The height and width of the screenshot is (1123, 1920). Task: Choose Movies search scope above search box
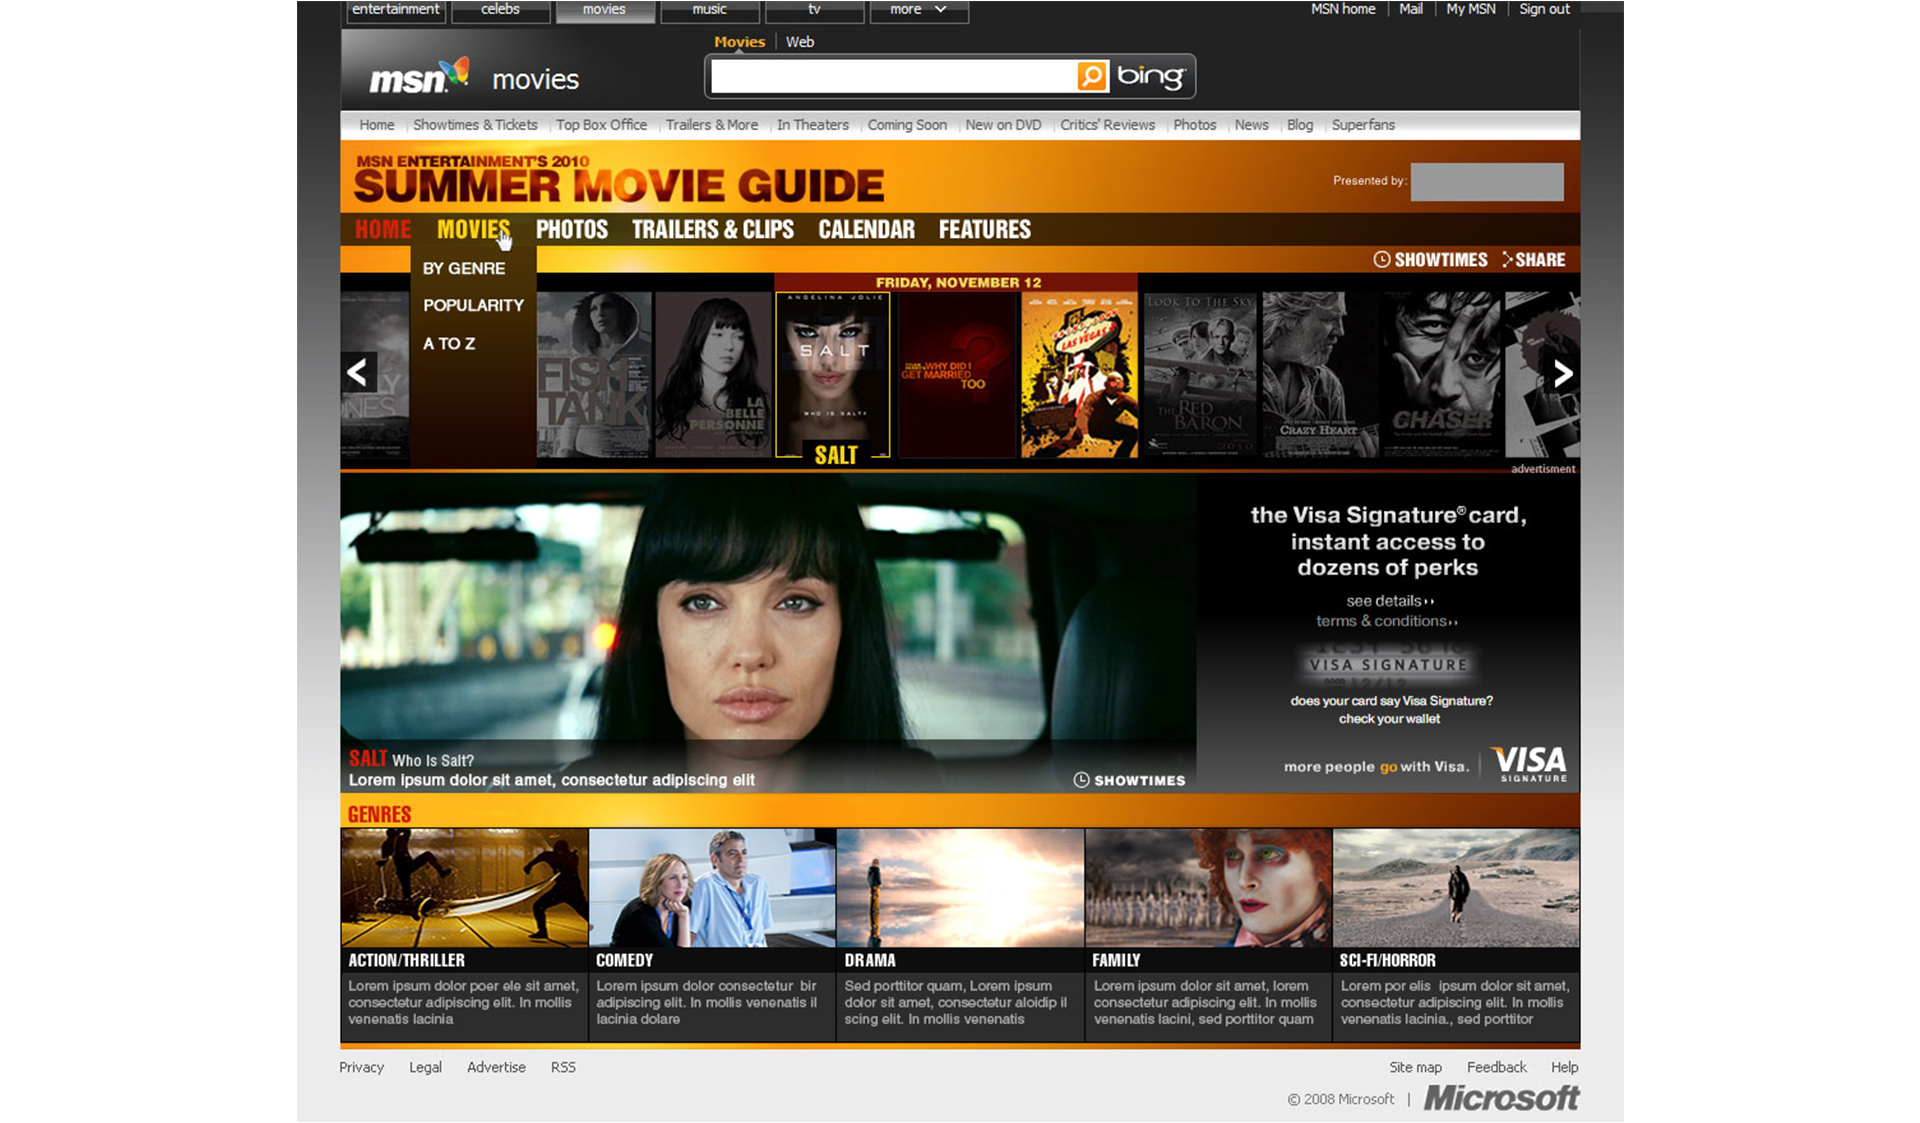740,42
